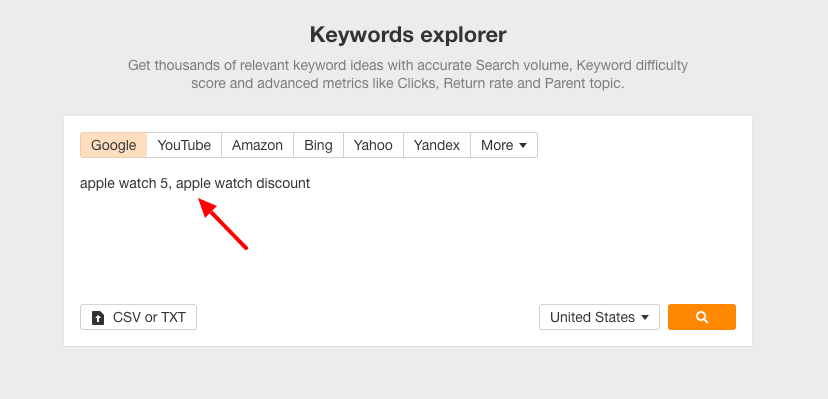Click the Keywords explorer heading
Screen dimensions: 828x399
pos(408,35)
